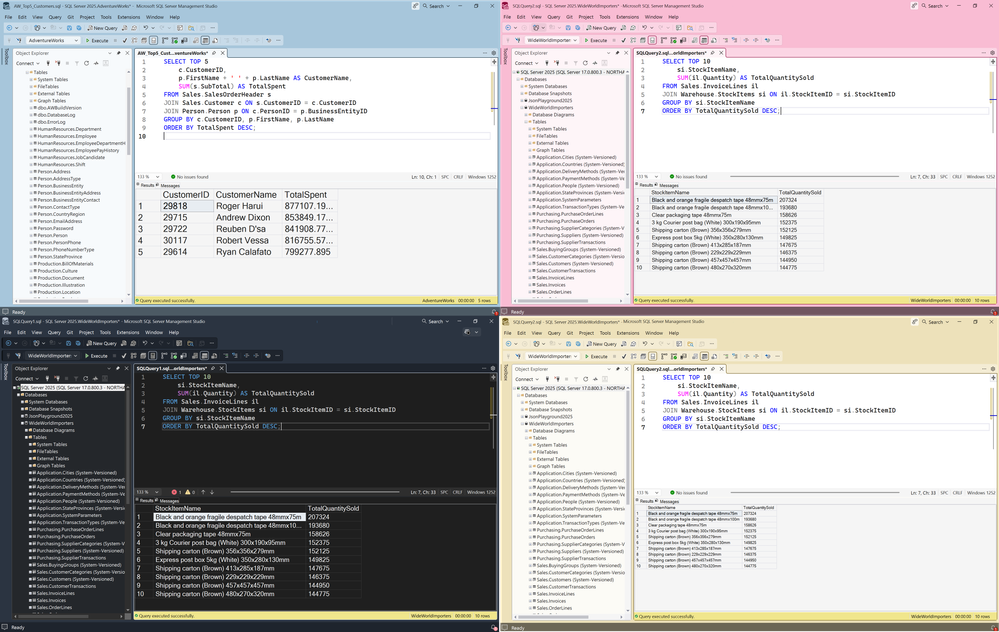Go to next issue arrow in the dark window
This screenshot has width=999, height=632.
point(212,492)
